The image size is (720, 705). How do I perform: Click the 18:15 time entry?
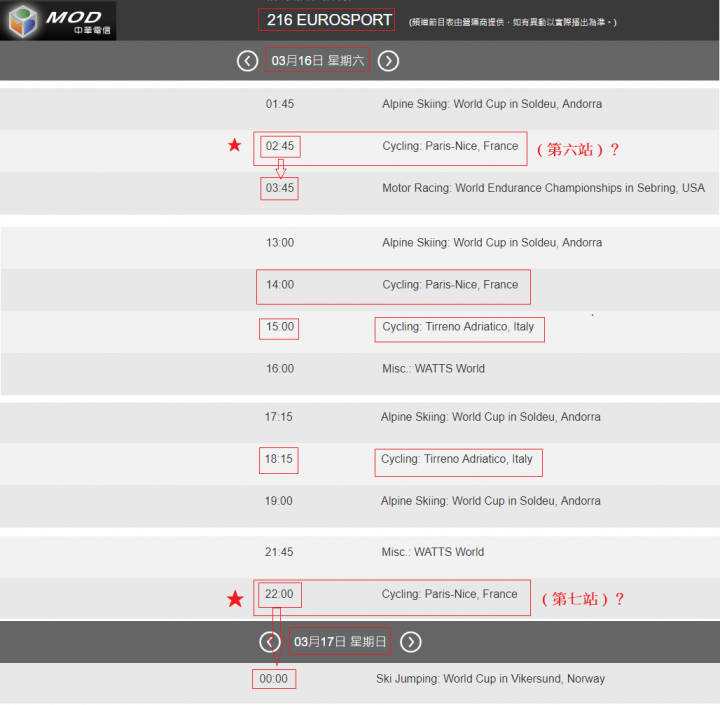[x=279, y=459]
